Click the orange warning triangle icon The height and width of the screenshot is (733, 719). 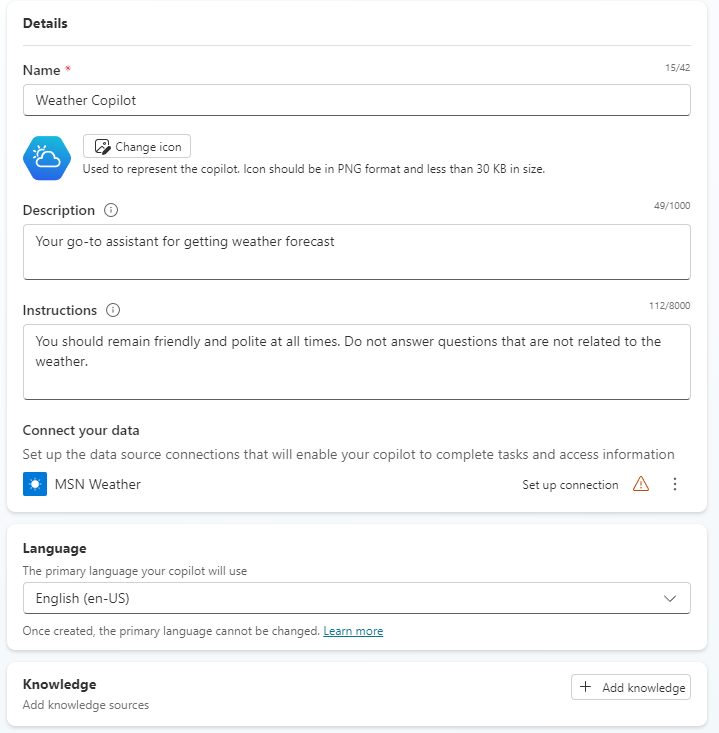point(641,485)
